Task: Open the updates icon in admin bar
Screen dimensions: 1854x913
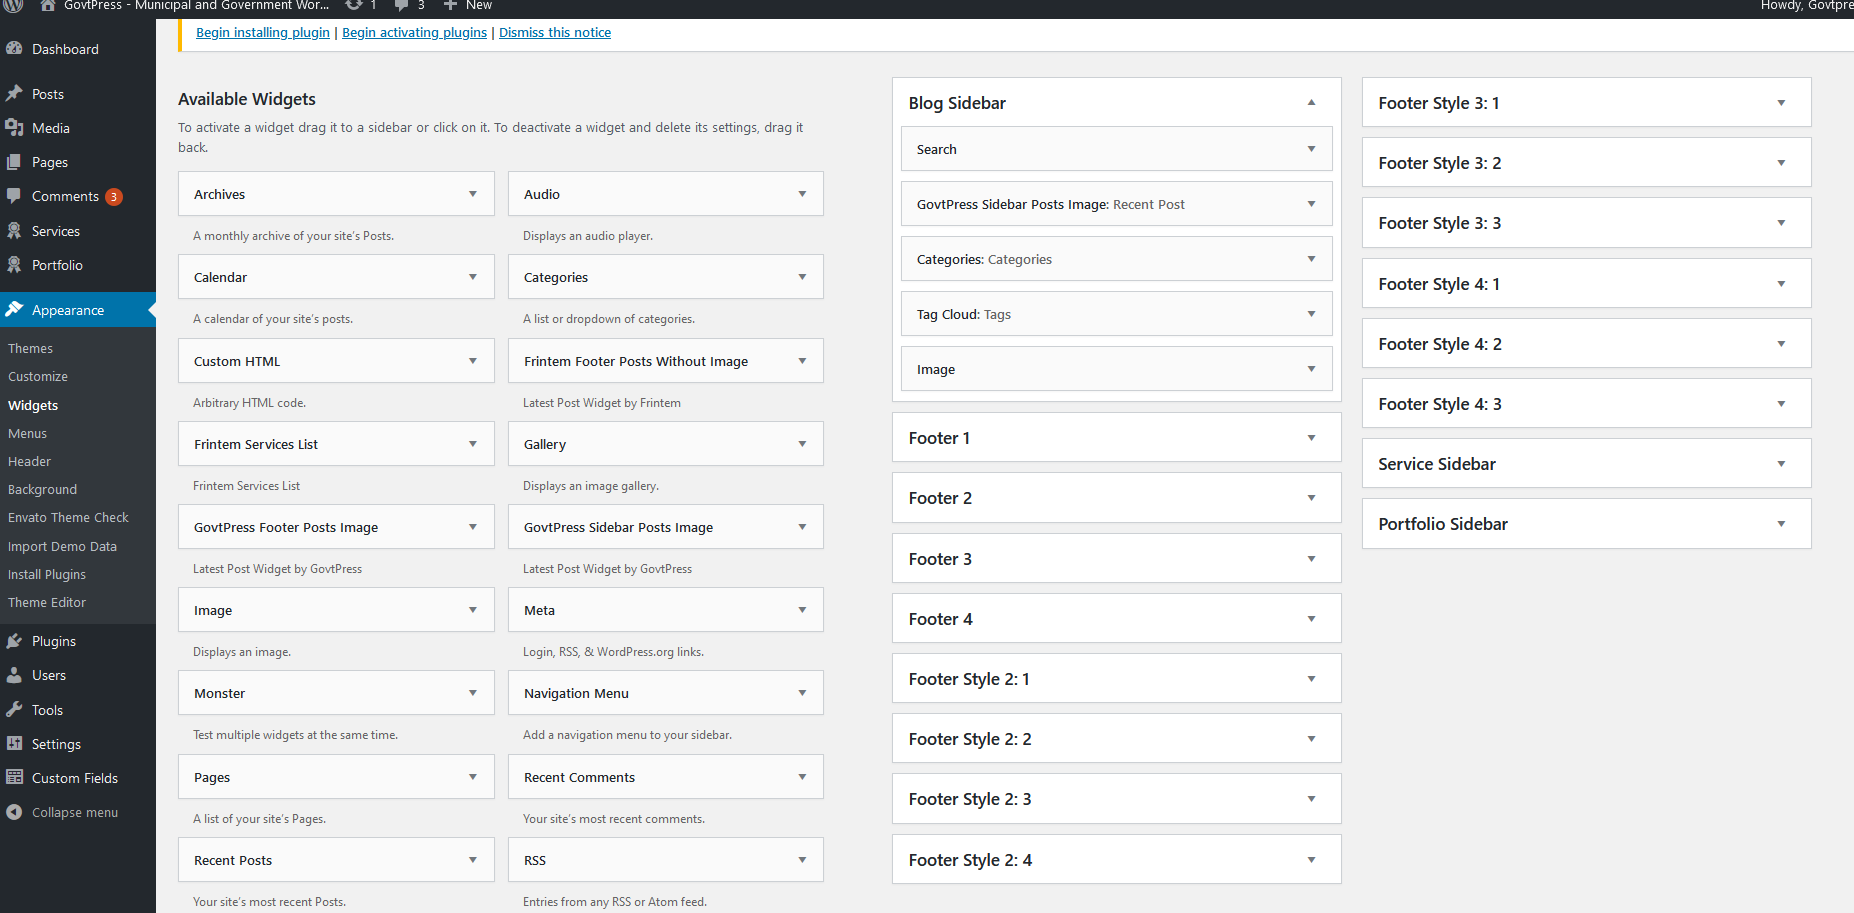Action: [x=354, y=5]
